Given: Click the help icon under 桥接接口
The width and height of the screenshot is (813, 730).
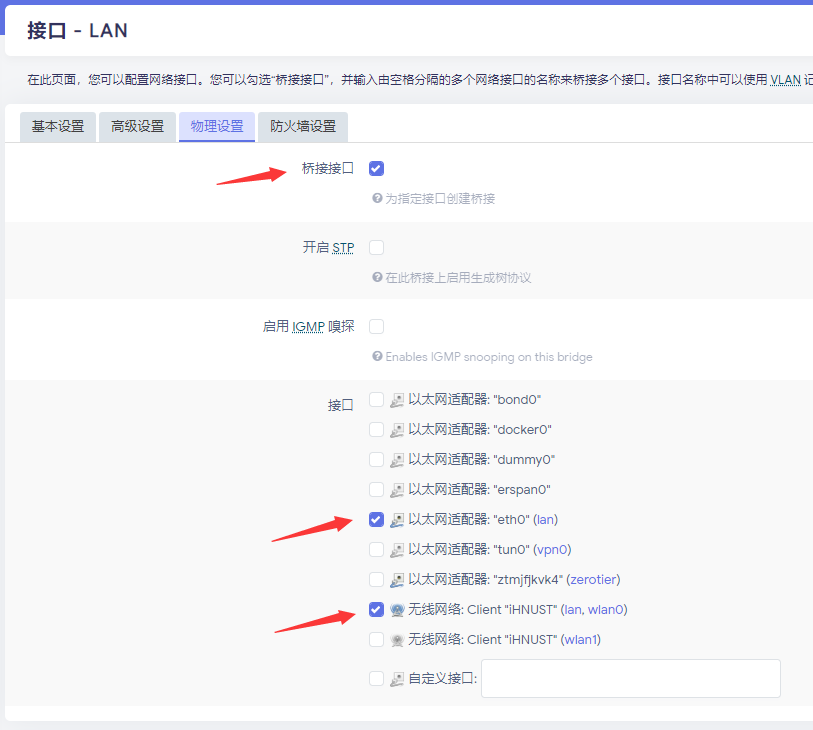Looking at the screenshot, I should pos(377,198).
